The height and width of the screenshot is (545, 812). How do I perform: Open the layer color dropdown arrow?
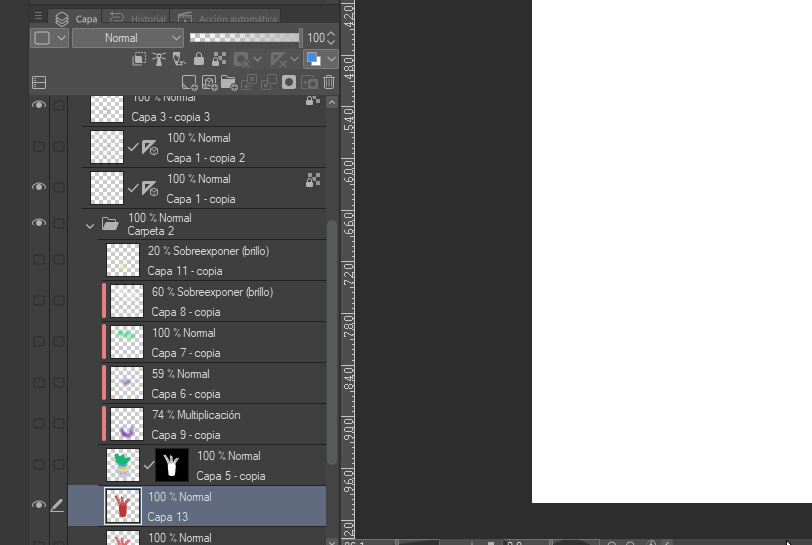331,59
